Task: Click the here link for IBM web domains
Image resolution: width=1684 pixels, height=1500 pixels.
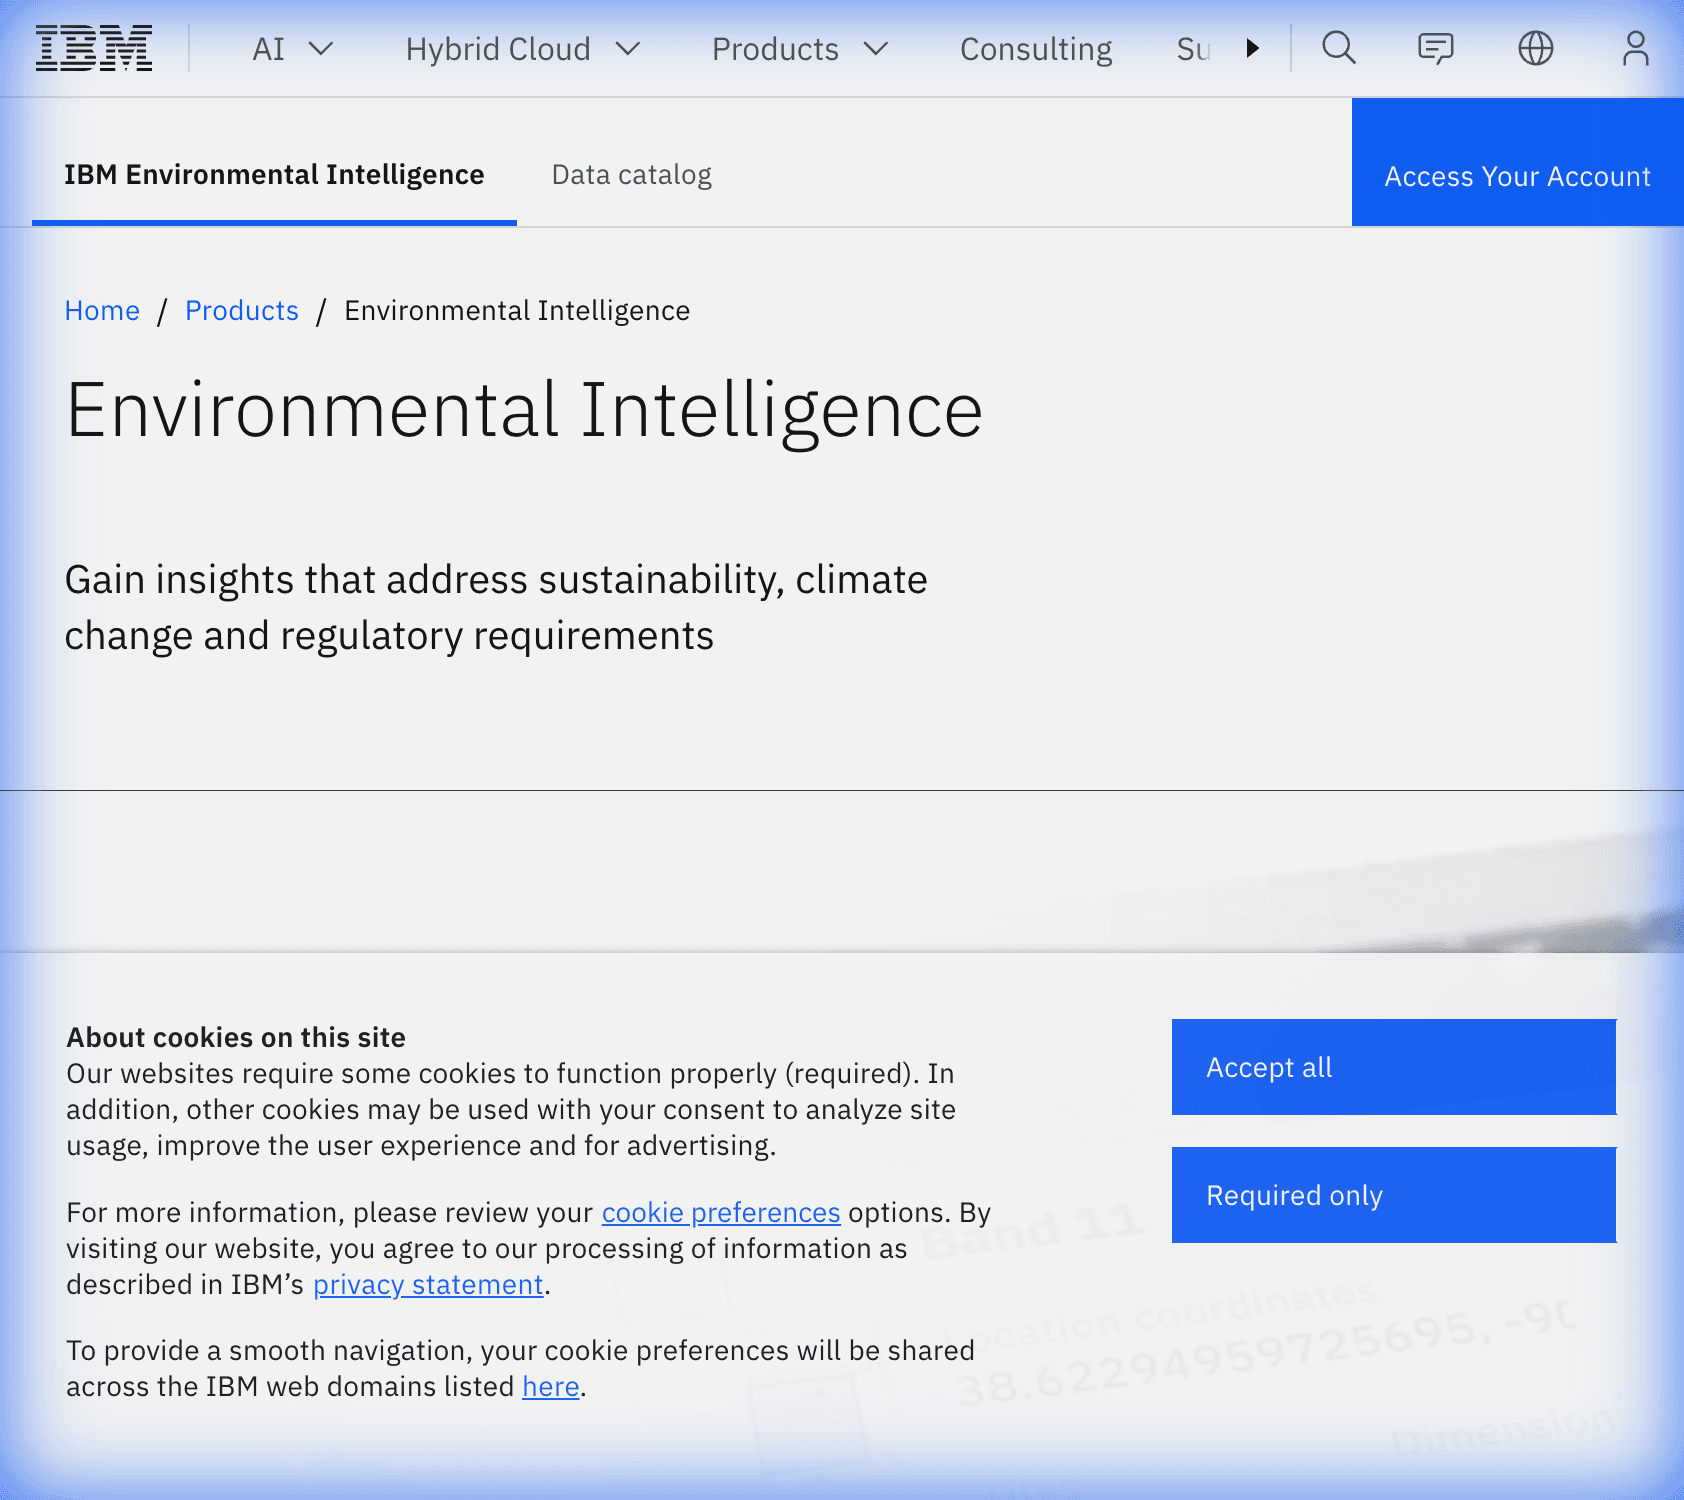Action: [549, 1386]
